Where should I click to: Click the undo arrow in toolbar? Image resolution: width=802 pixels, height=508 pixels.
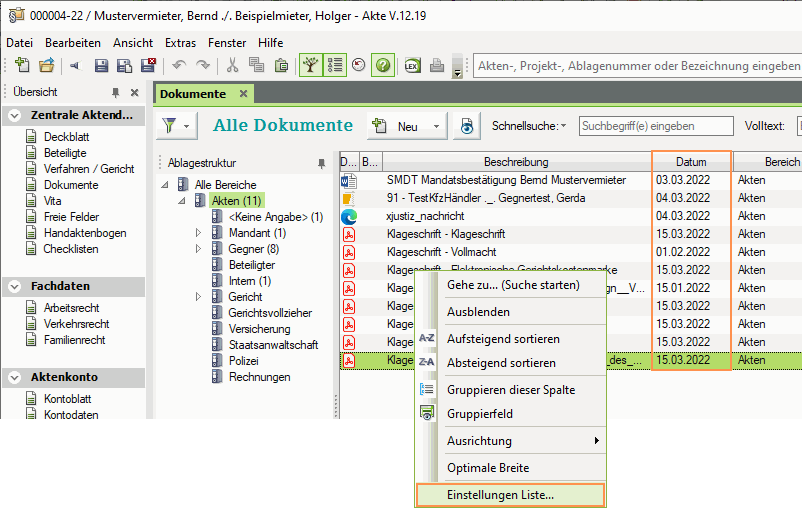[x=179, y=66]
